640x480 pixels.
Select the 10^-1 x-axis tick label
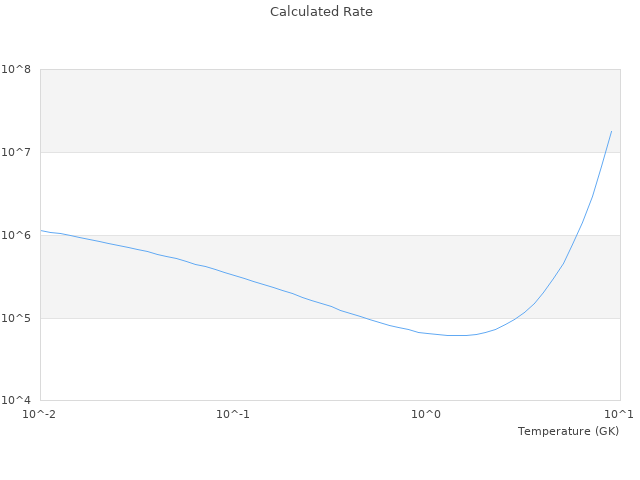pos(232,414)
